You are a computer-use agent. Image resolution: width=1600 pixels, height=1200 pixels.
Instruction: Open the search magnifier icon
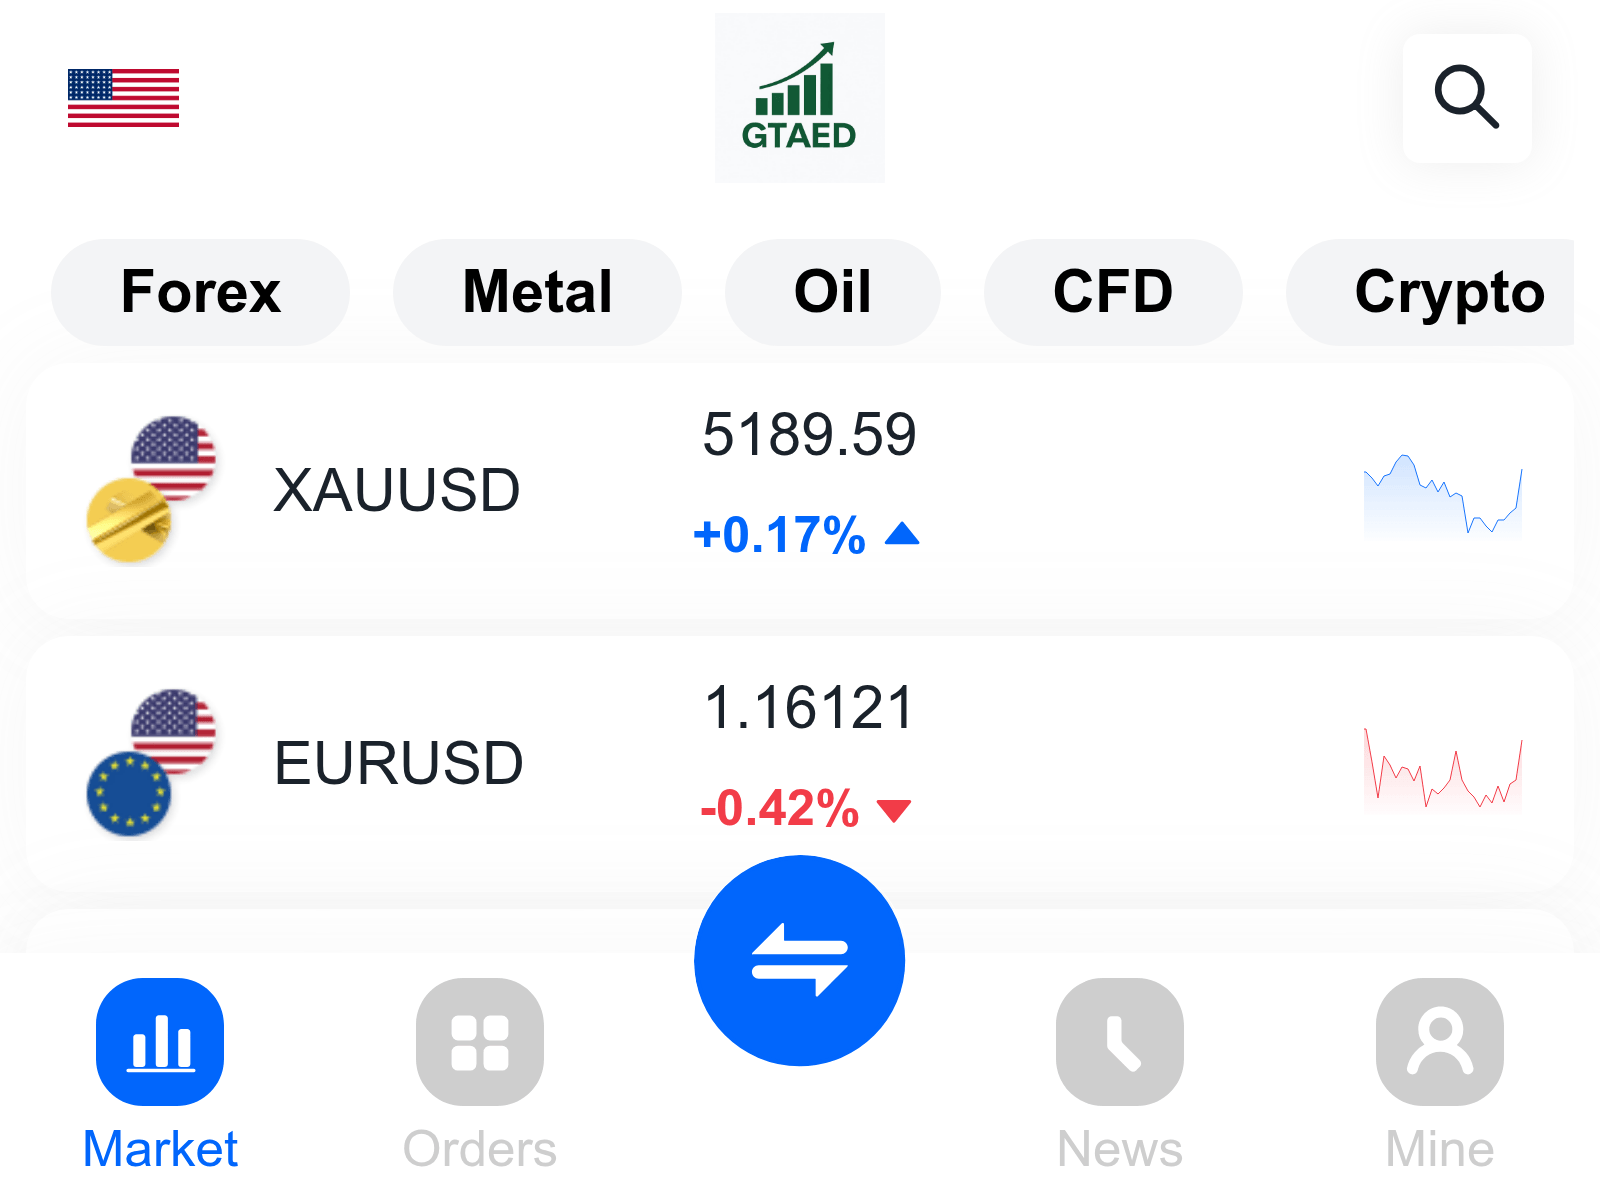pos(1467,98)
